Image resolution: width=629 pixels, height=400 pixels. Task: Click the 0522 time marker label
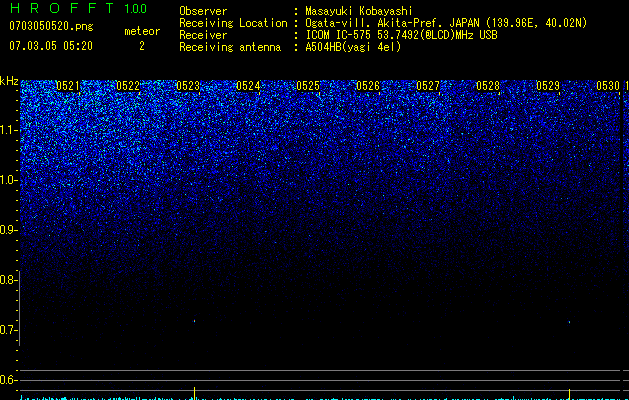pos(128,86)
